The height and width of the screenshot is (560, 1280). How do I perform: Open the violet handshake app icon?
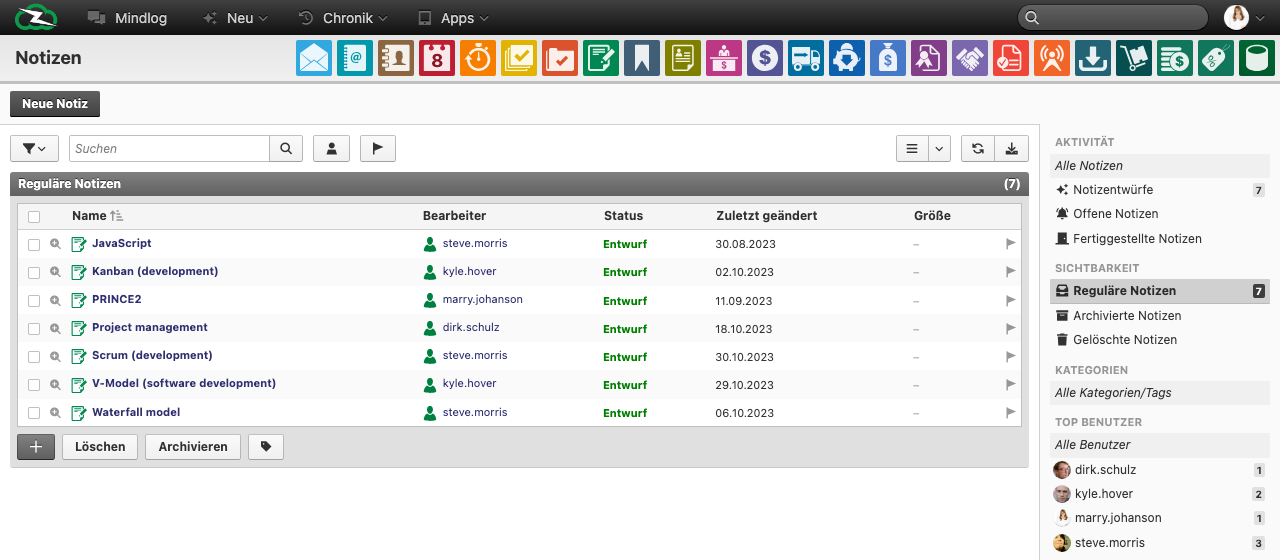click(970, 58)
